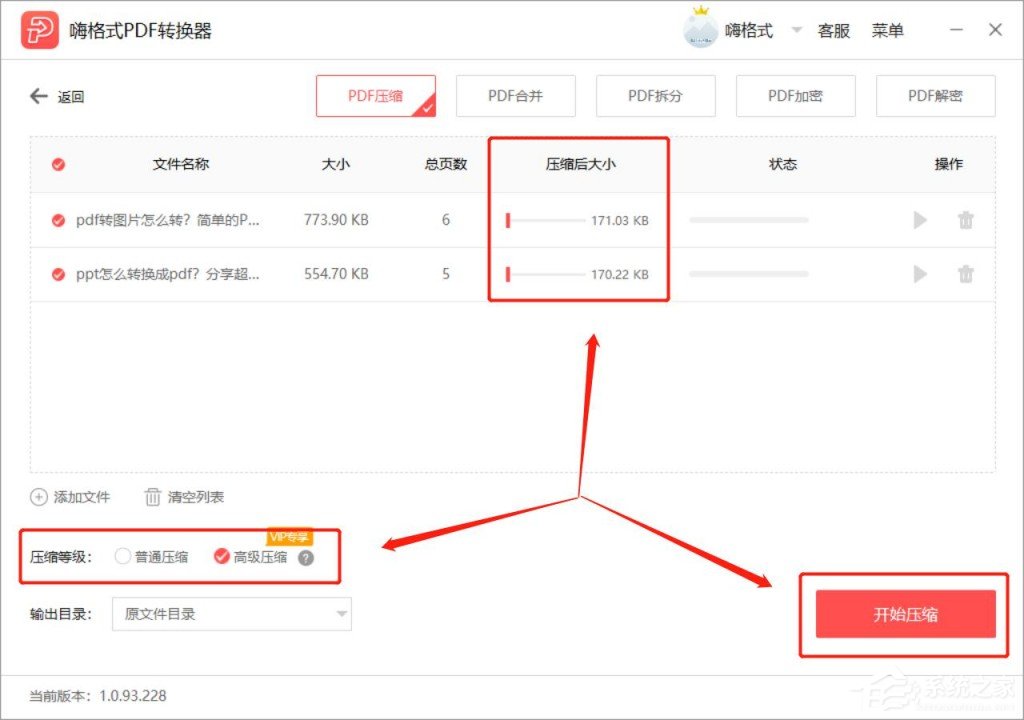Switch to the PDF合并 tab
This screenshot has height=720, width=1024.
[x=515, y=96]
